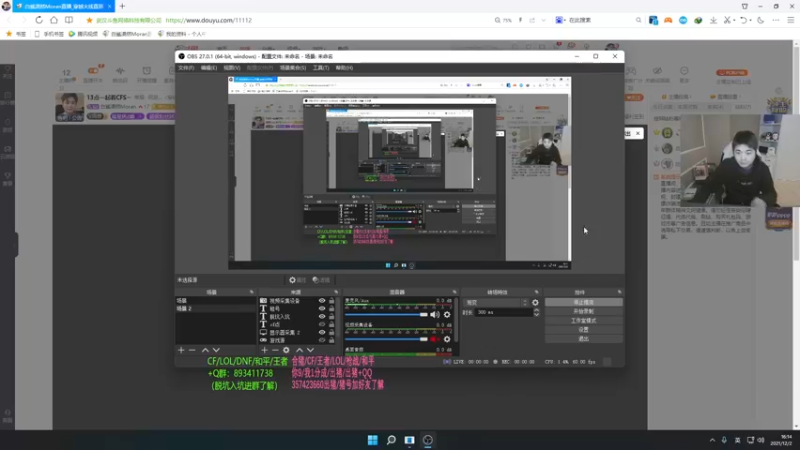Open 麦克风/Aux mixer gear settings
Screen dimensions: 800x450
[447, 315]
